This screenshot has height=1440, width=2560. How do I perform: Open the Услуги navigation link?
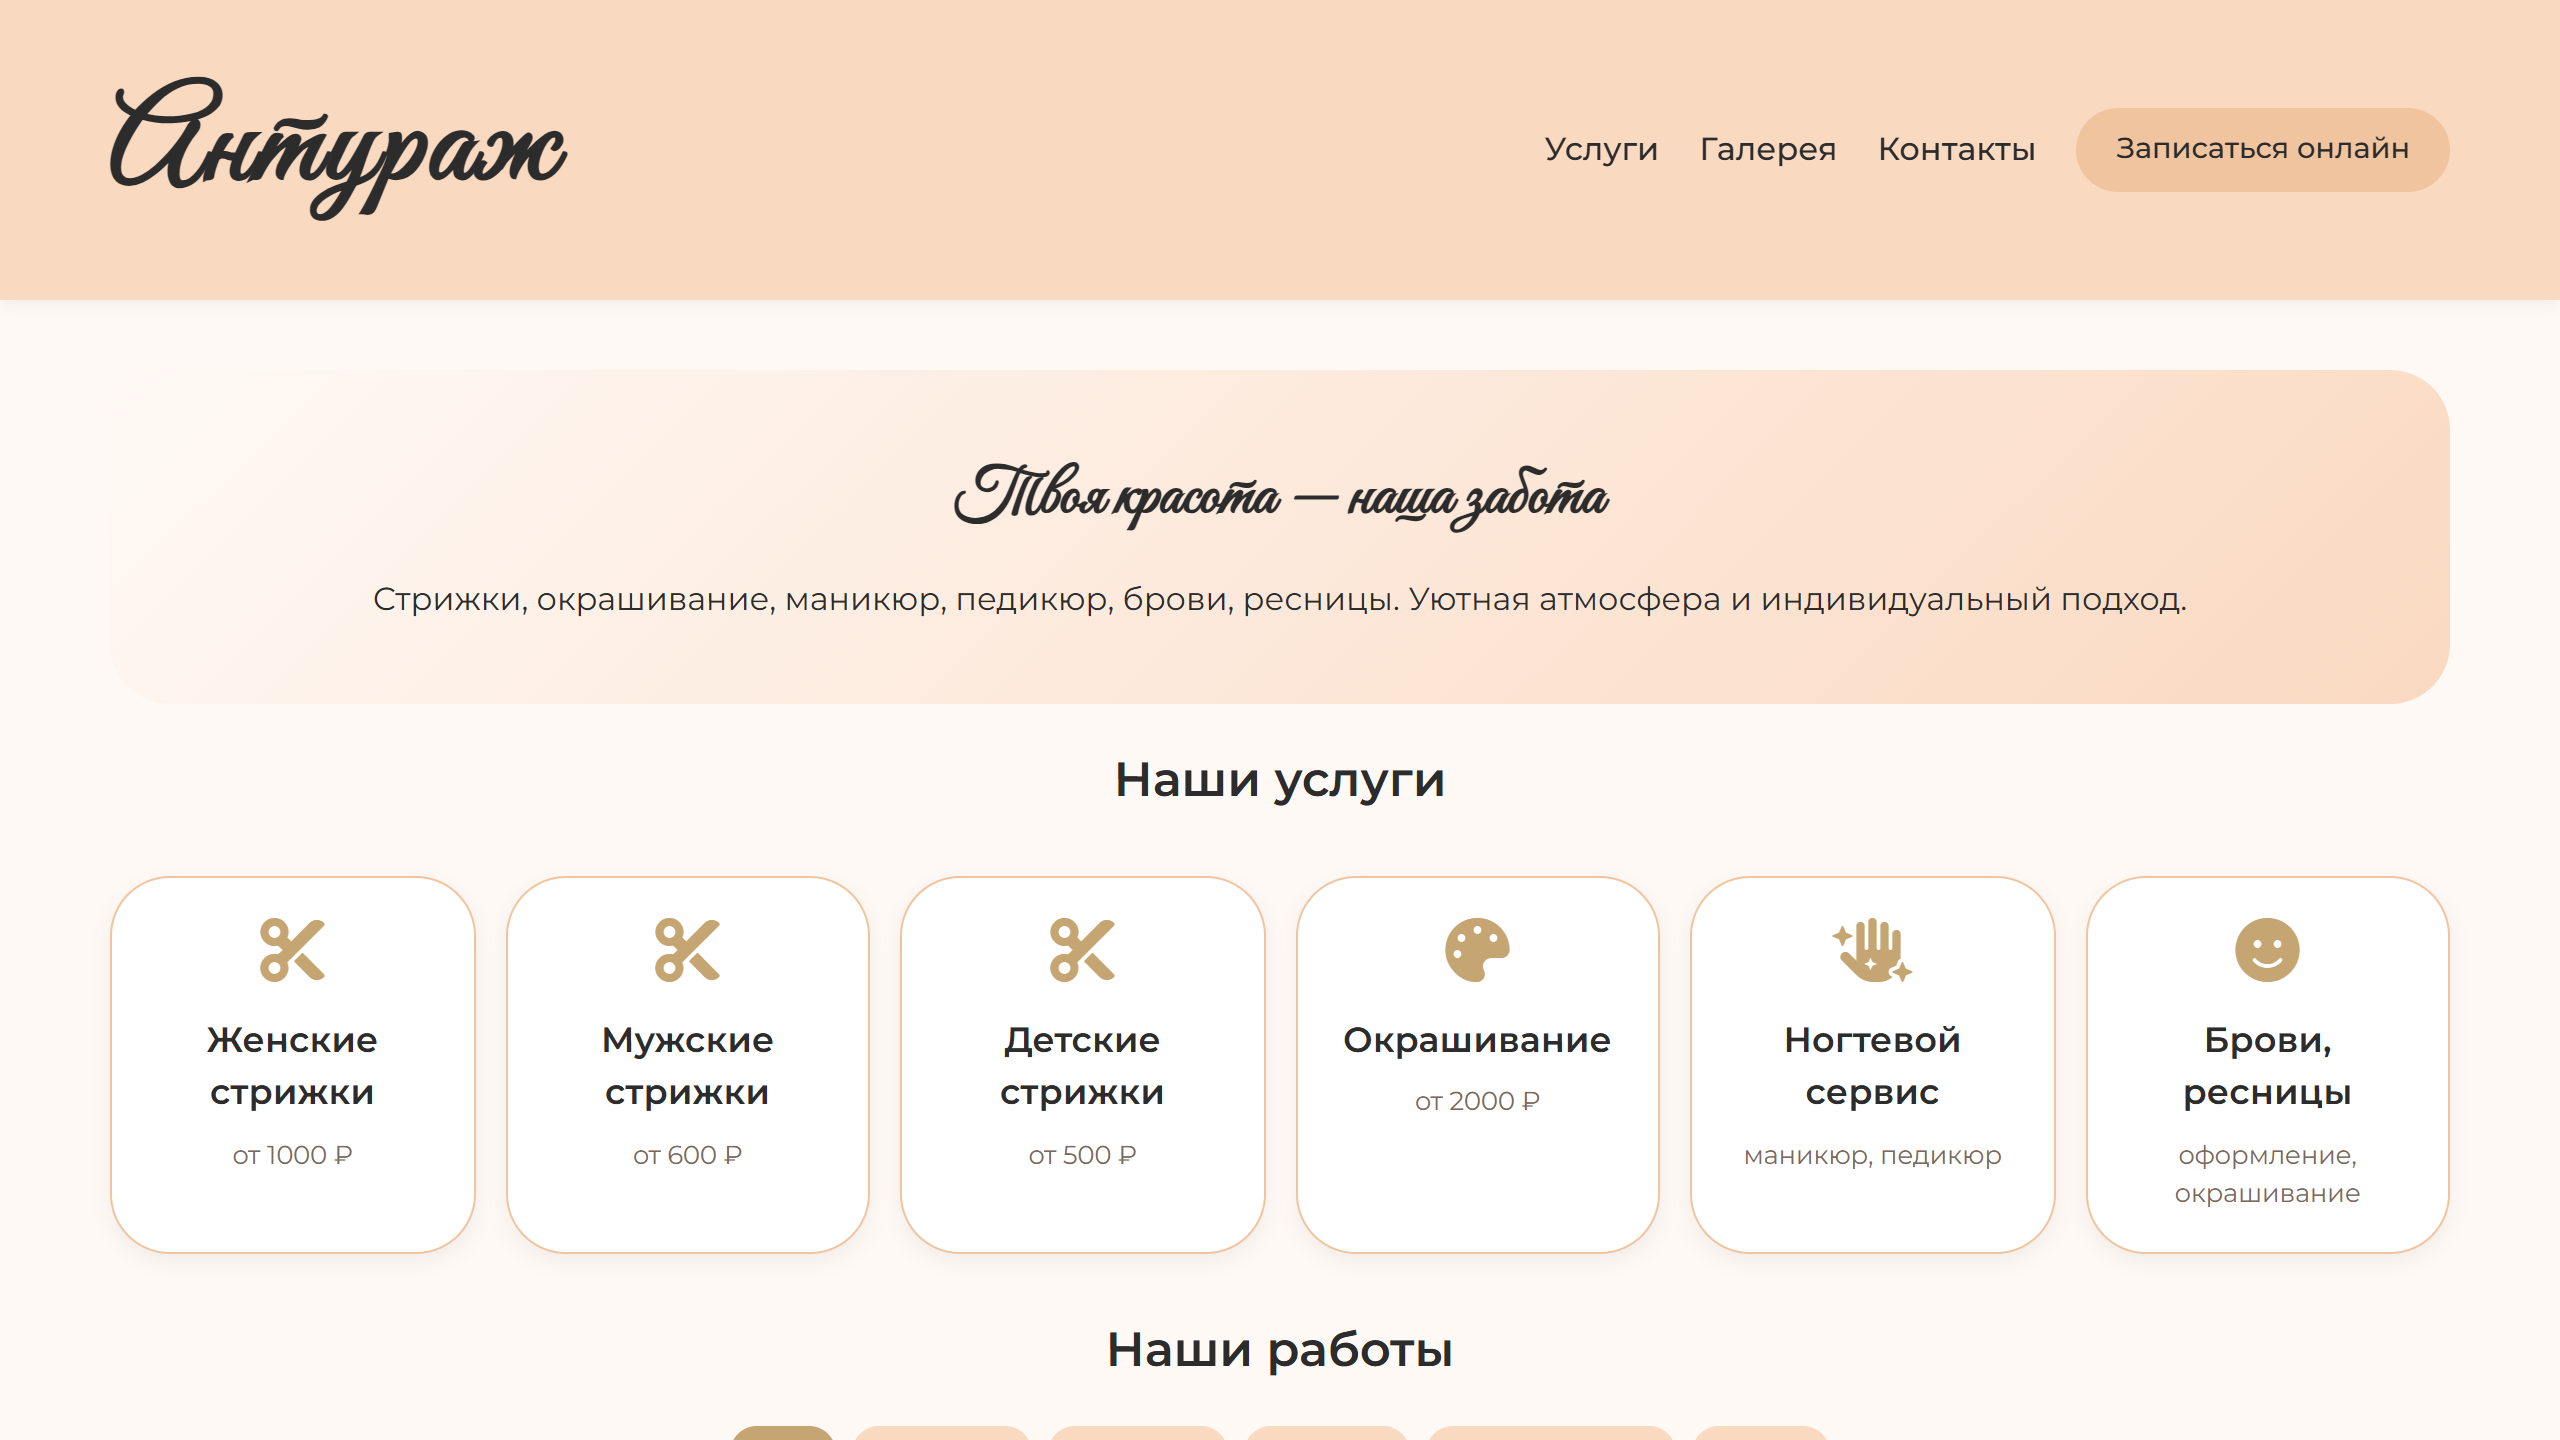coord(1601,149)
